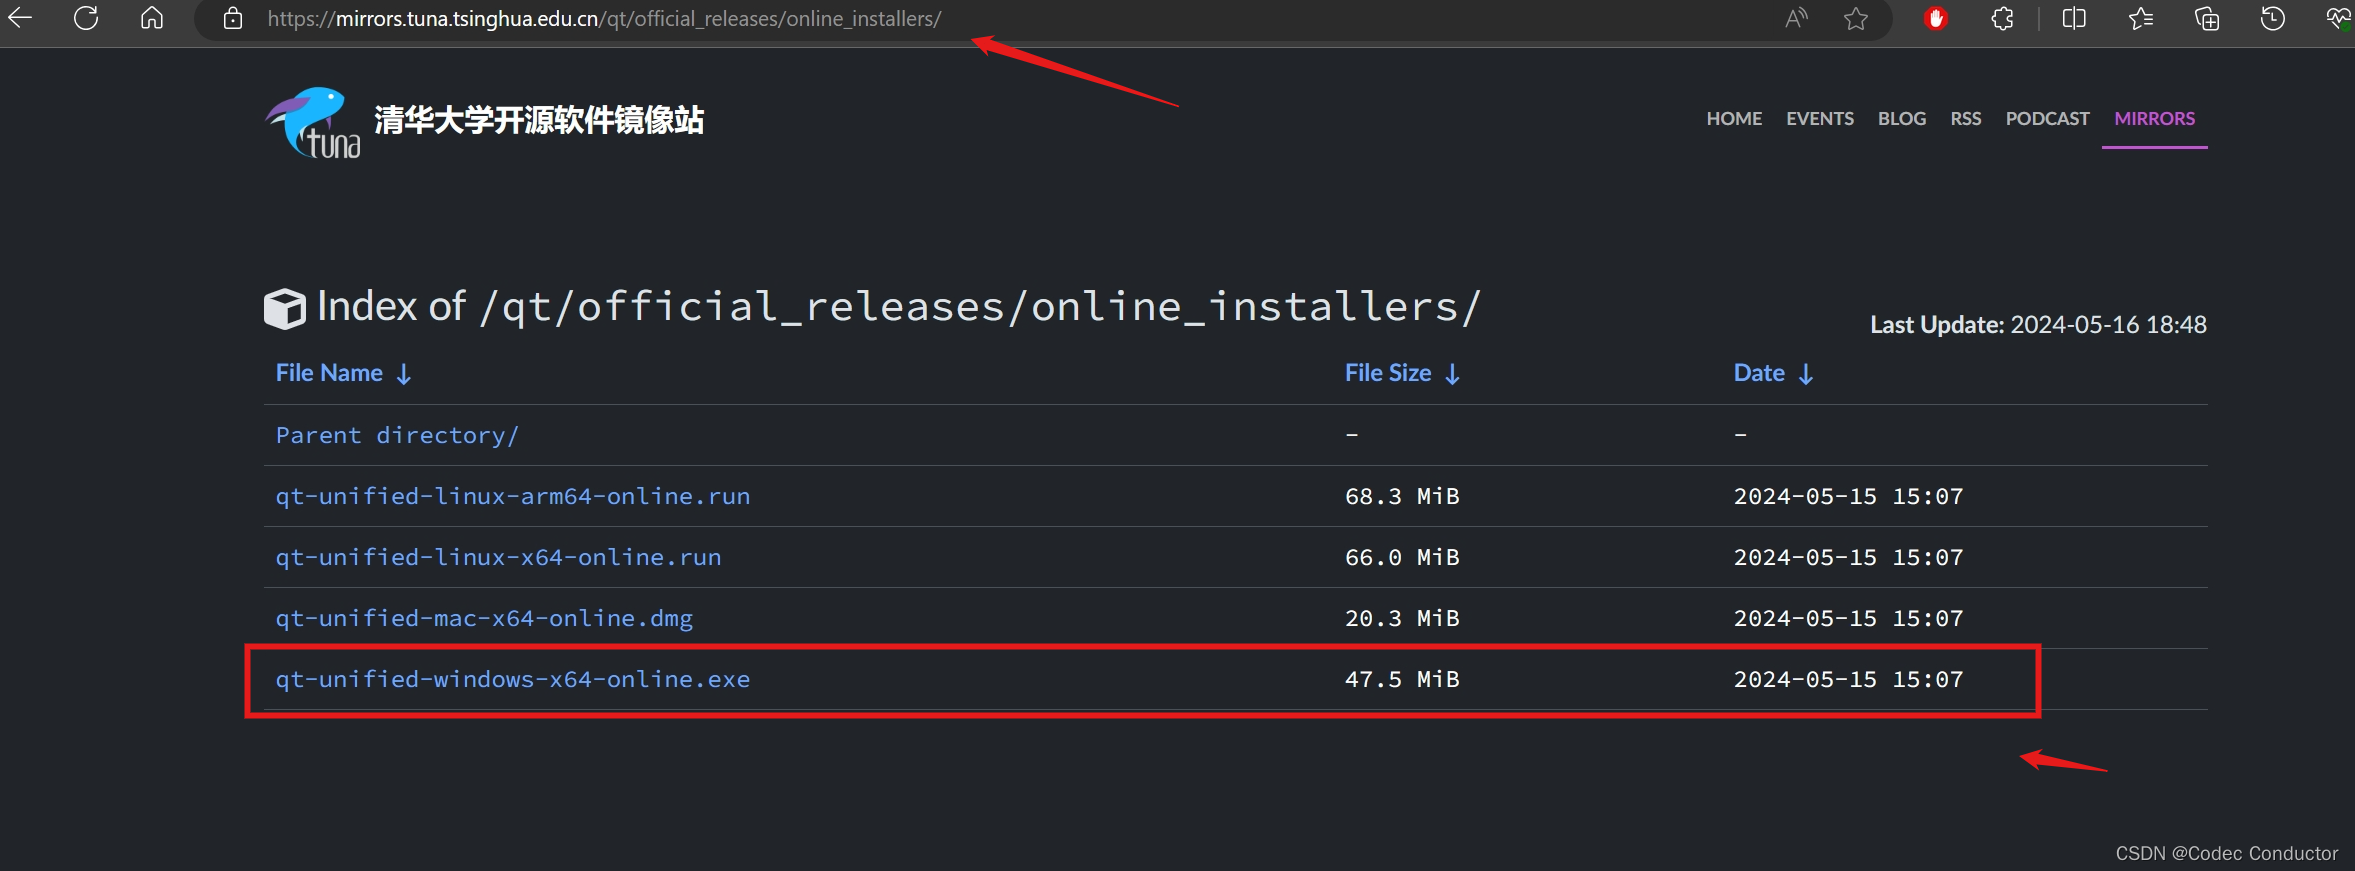Open the red ad blocker extension icon

point(1936,18)
